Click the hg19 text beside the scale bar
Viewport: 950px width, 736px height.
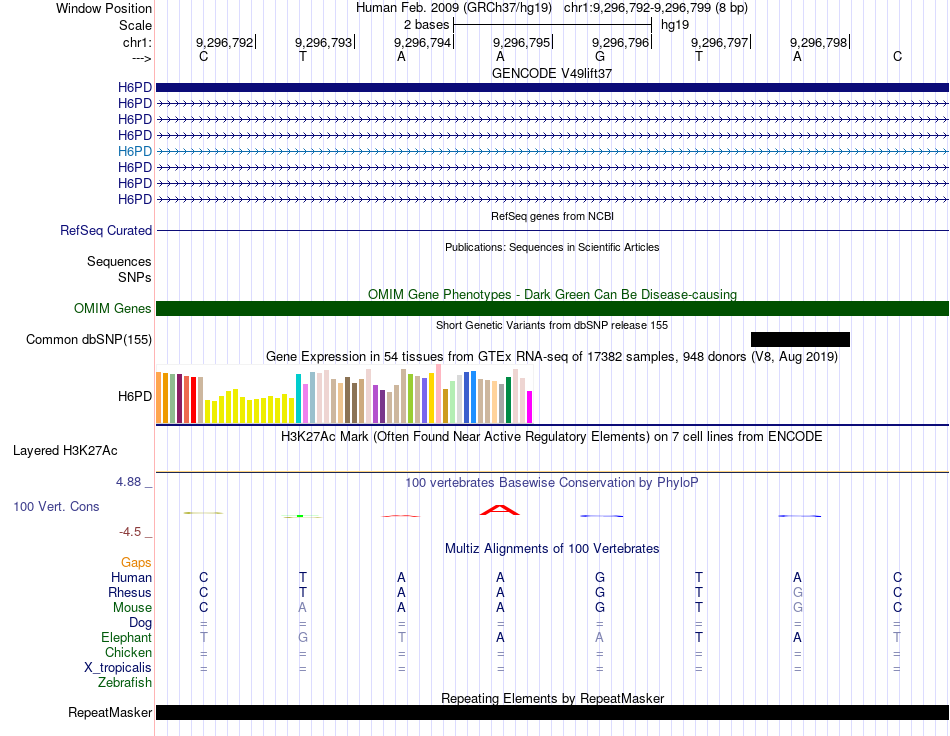pyautogui.click(x=675, y=25)
